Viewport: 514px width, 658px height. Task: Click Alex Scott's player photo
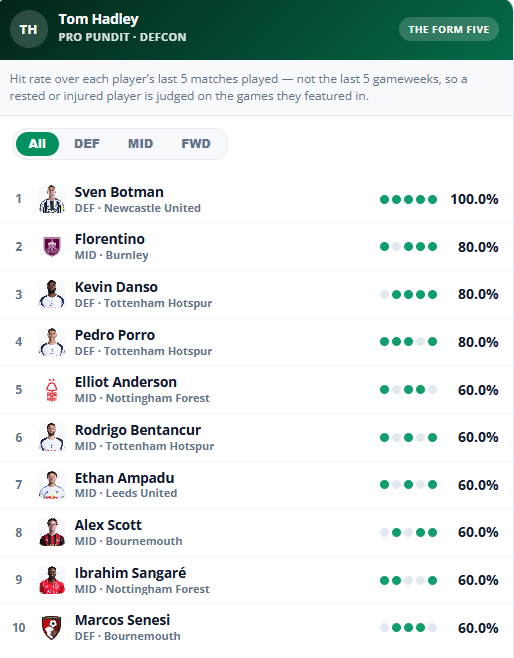(x=52, y=532)
